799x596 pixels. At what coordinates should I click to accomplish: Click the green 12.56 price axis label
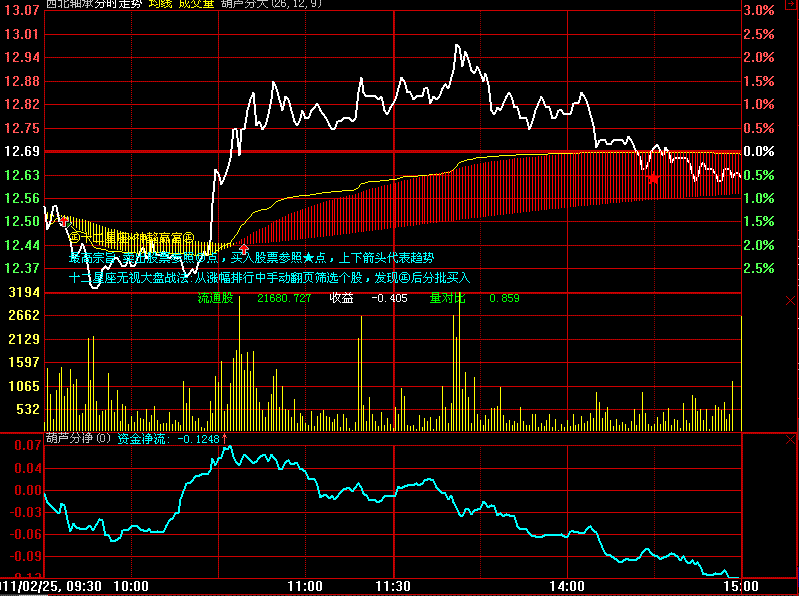click(x=21, y=198)
